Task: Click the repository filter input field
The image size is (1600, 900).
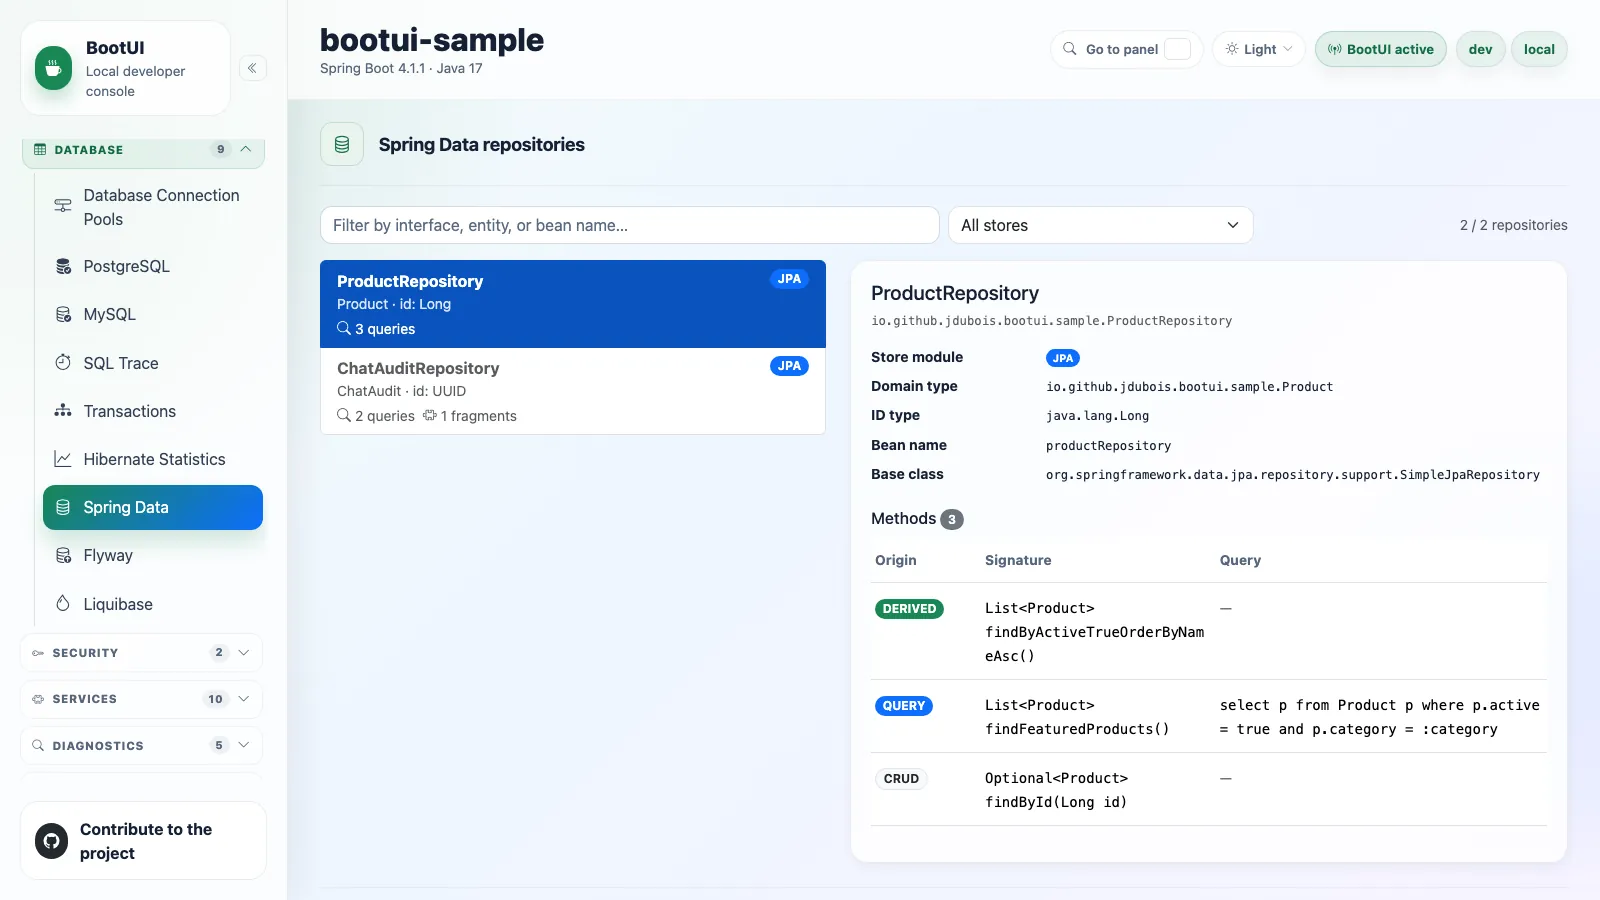Action: click(x=629, y=225)
